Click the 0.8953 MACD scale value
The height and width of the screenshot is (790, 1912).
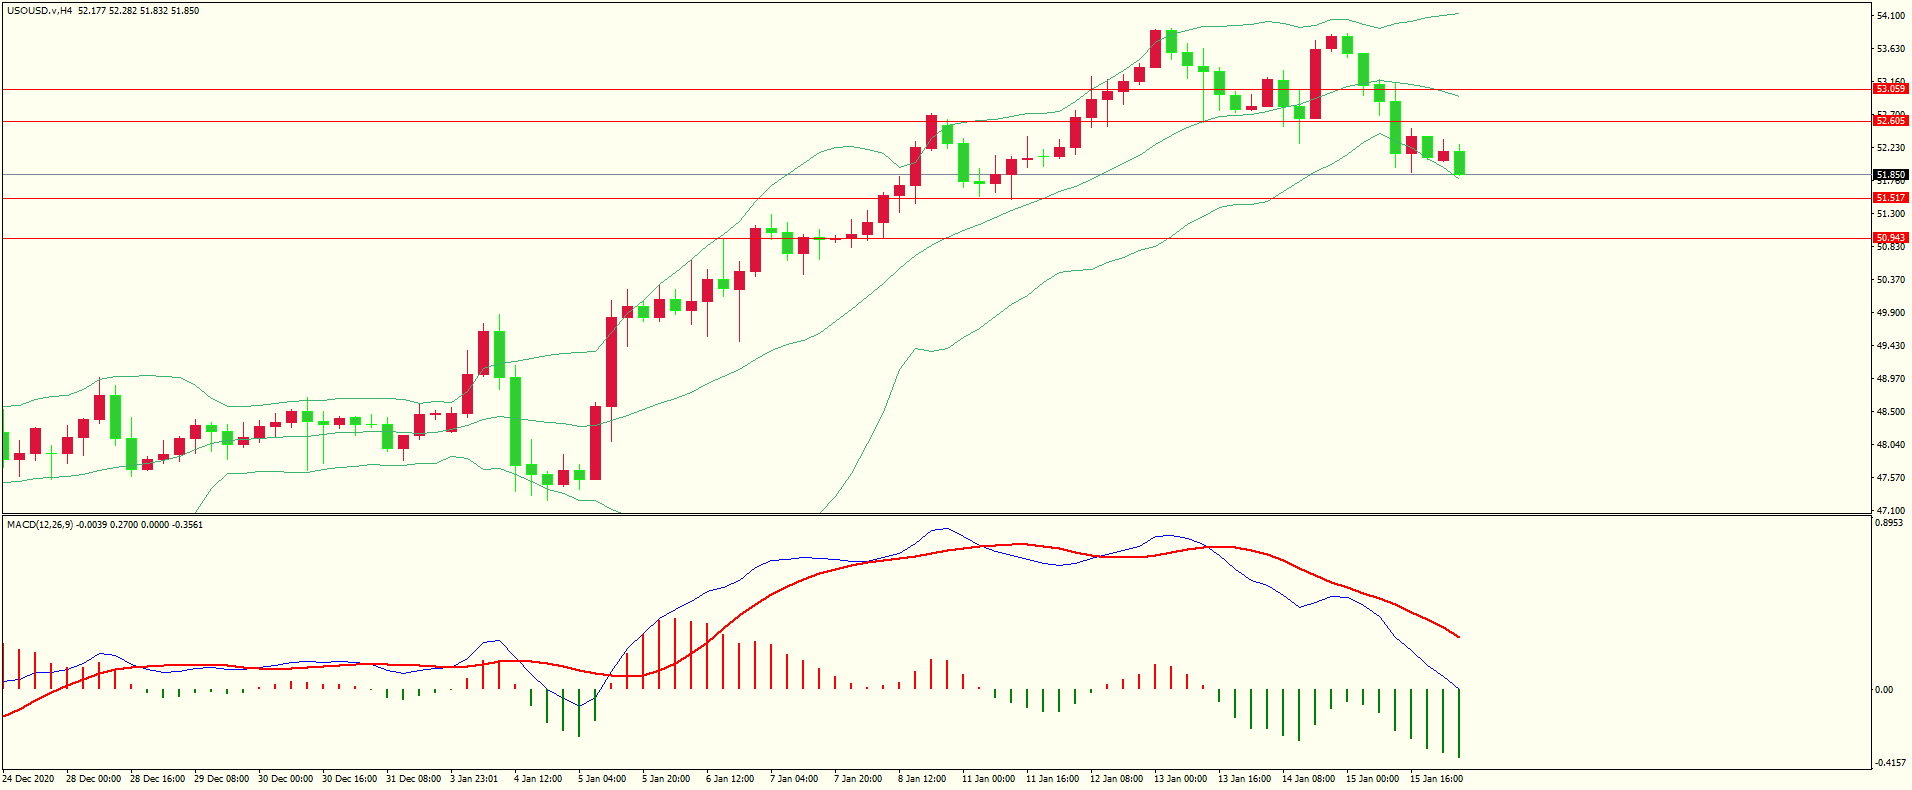click(1889, 523)
